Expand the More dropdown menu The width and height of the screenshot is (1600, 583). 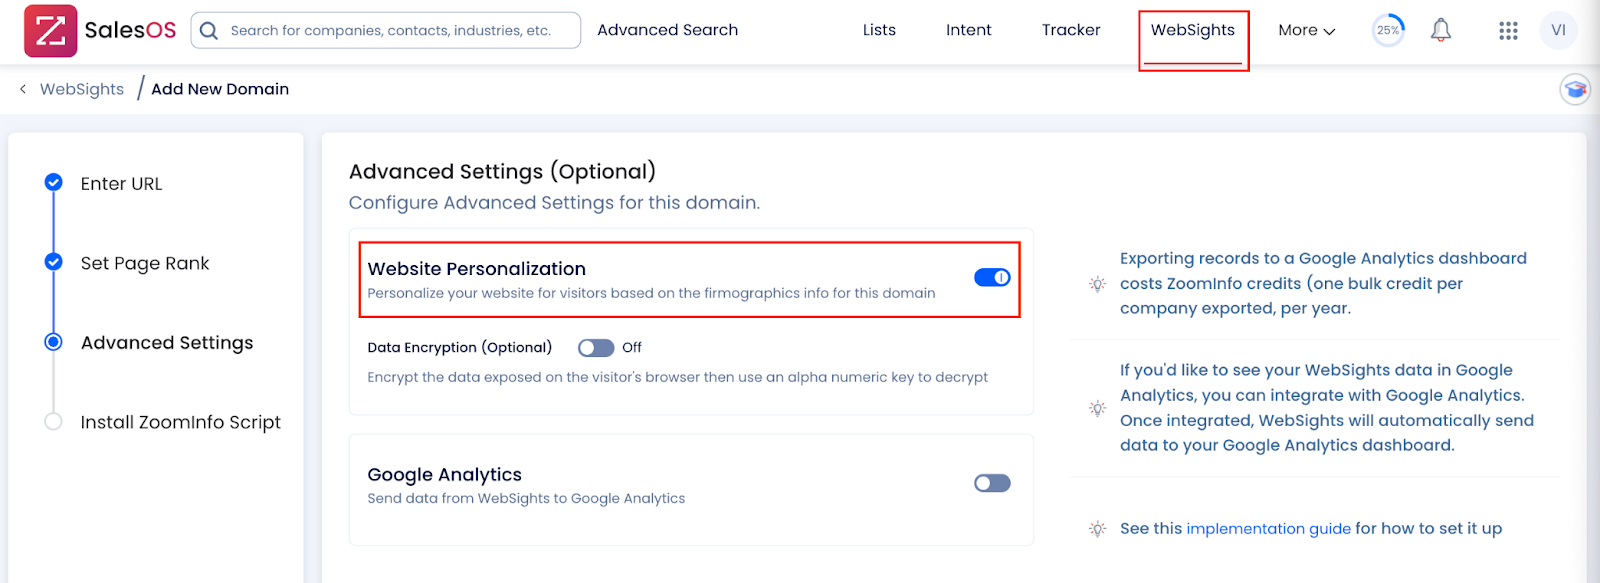point(1306,30)
